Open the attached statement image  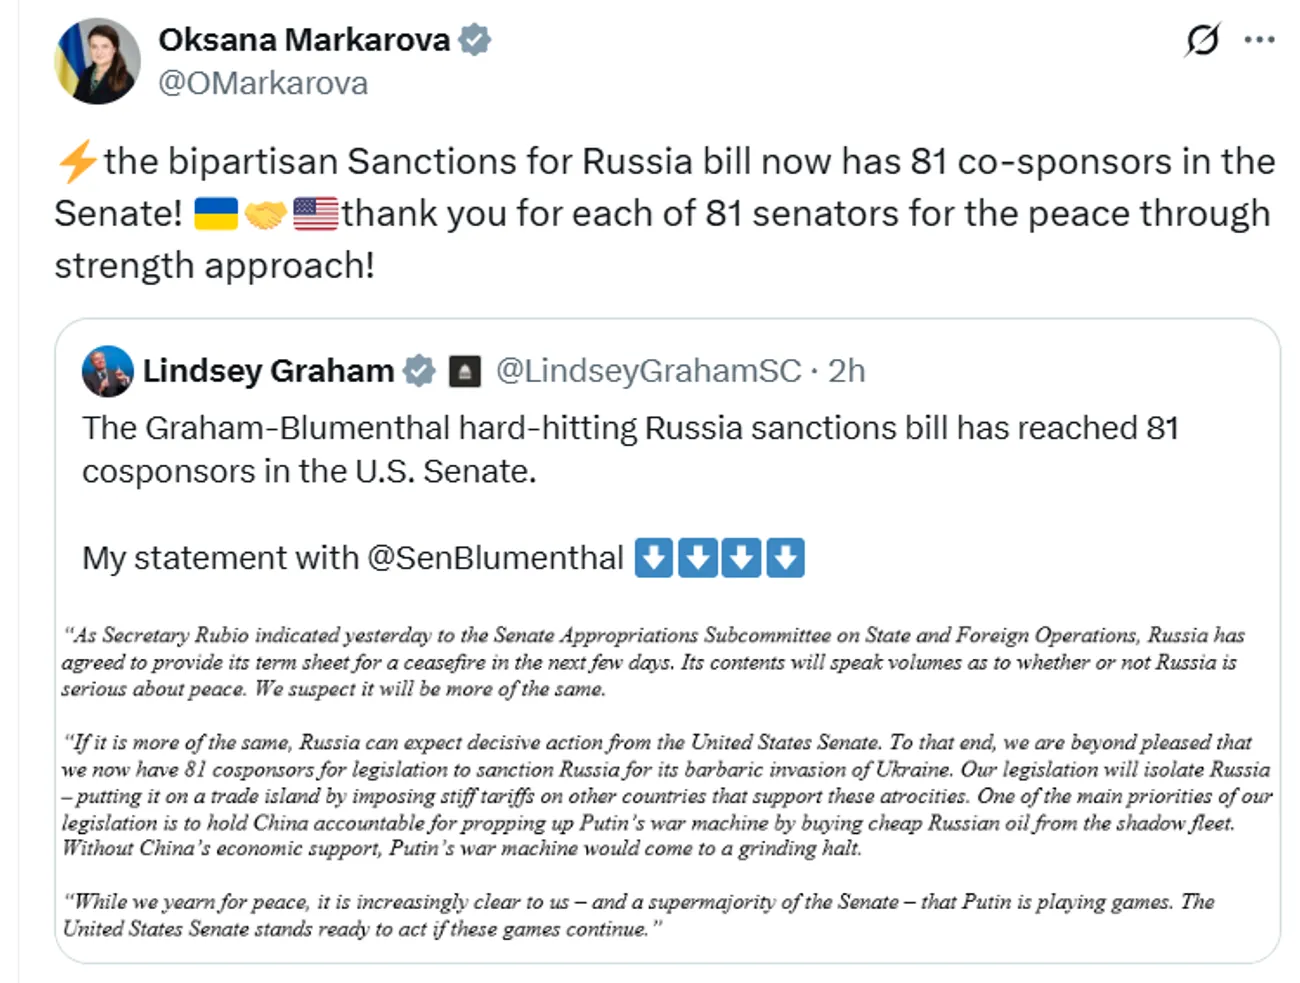[x=667, y=782]
